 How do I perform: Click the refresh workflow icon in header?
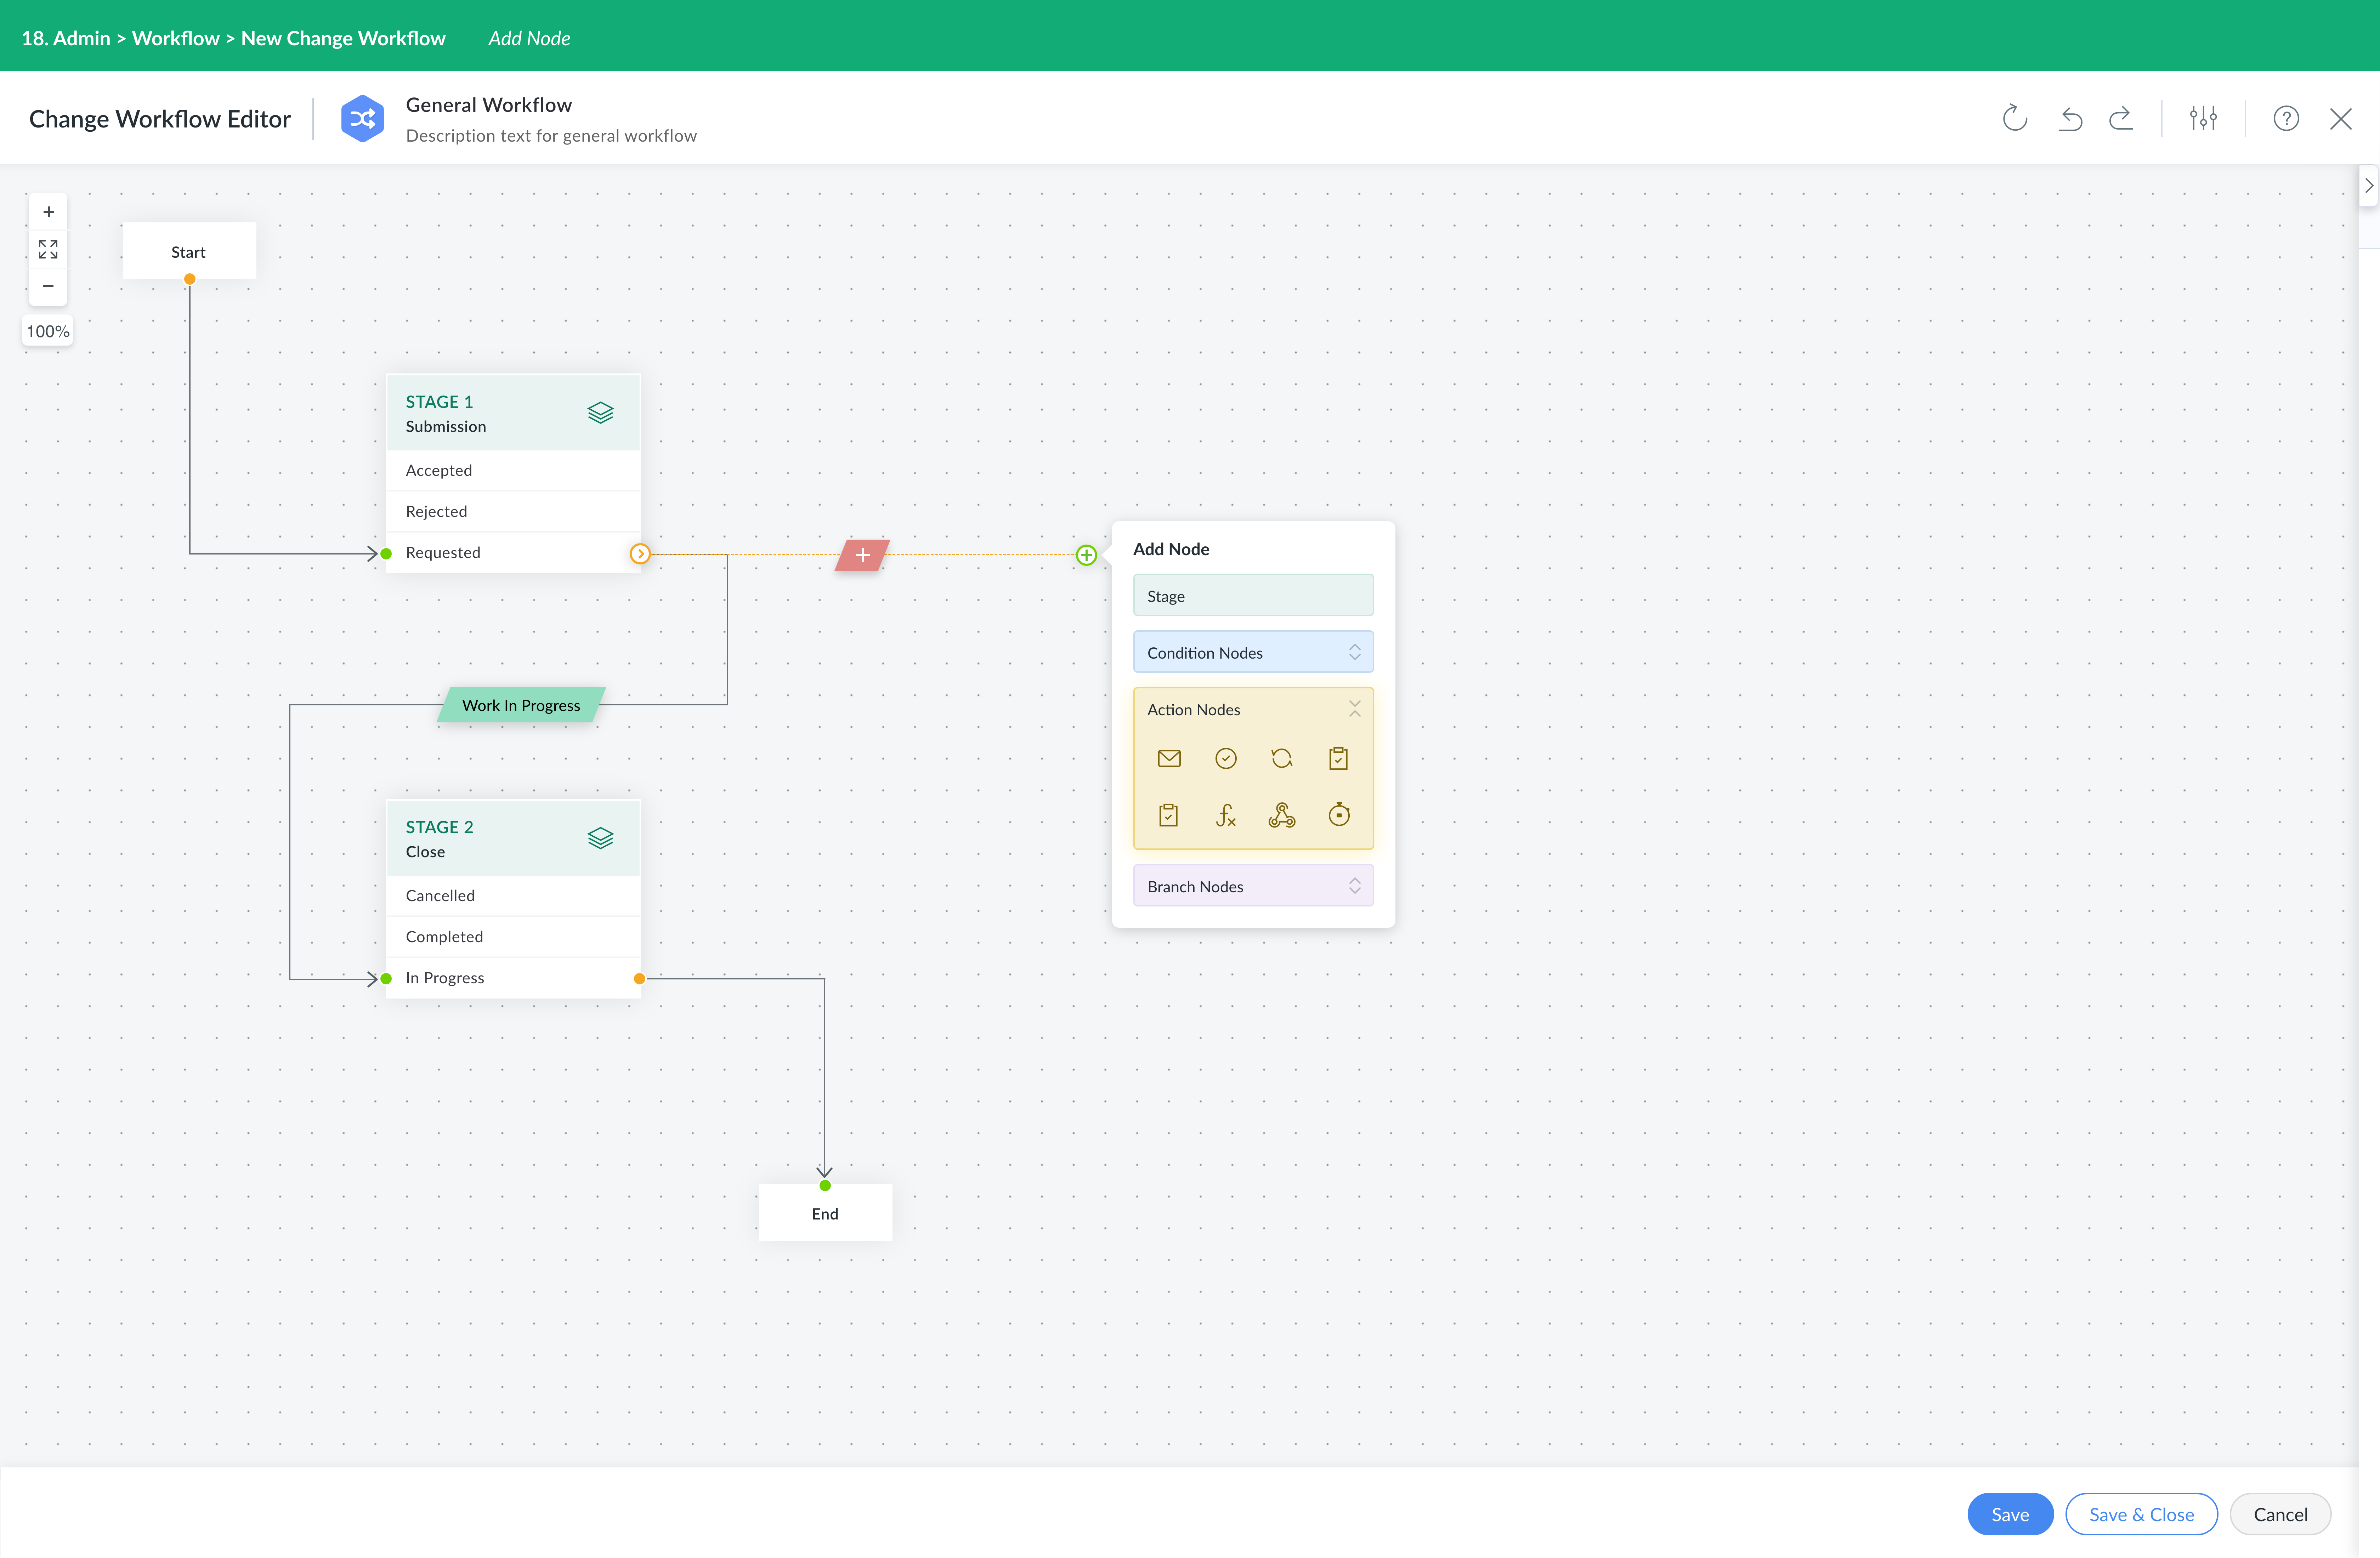(x=2014, y=118)
